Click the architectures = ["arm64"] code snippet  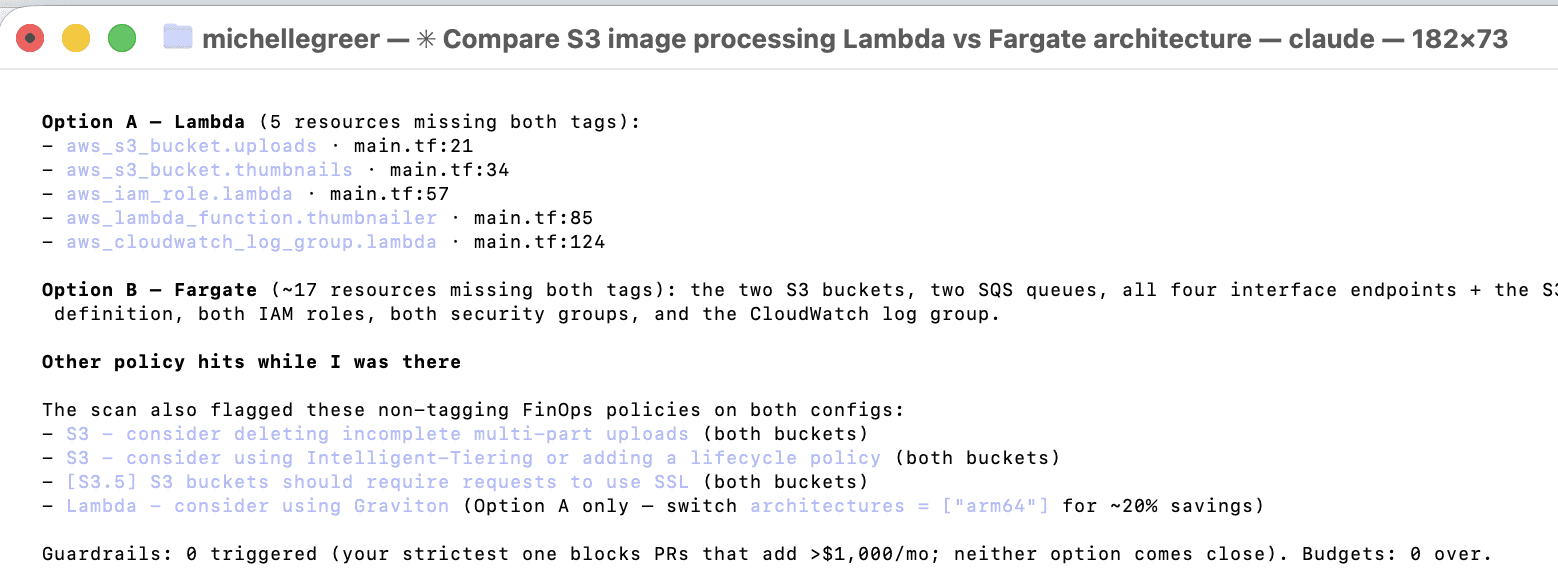[899, 506]
